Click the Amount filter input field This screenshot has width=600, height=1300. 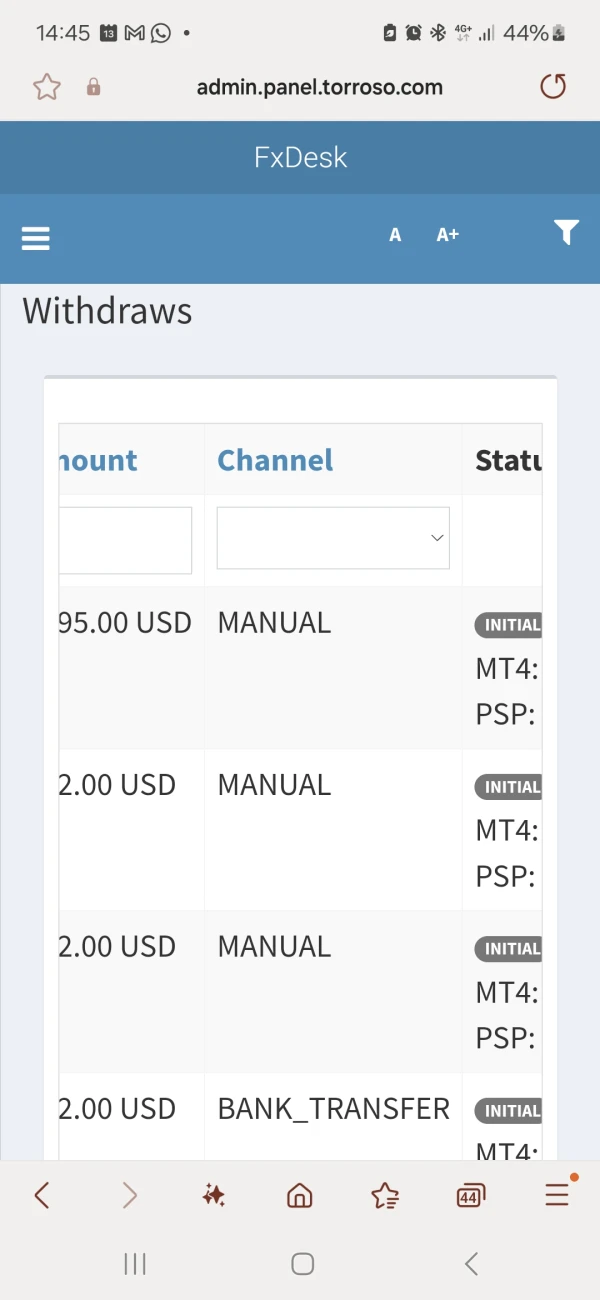(125, 540)
